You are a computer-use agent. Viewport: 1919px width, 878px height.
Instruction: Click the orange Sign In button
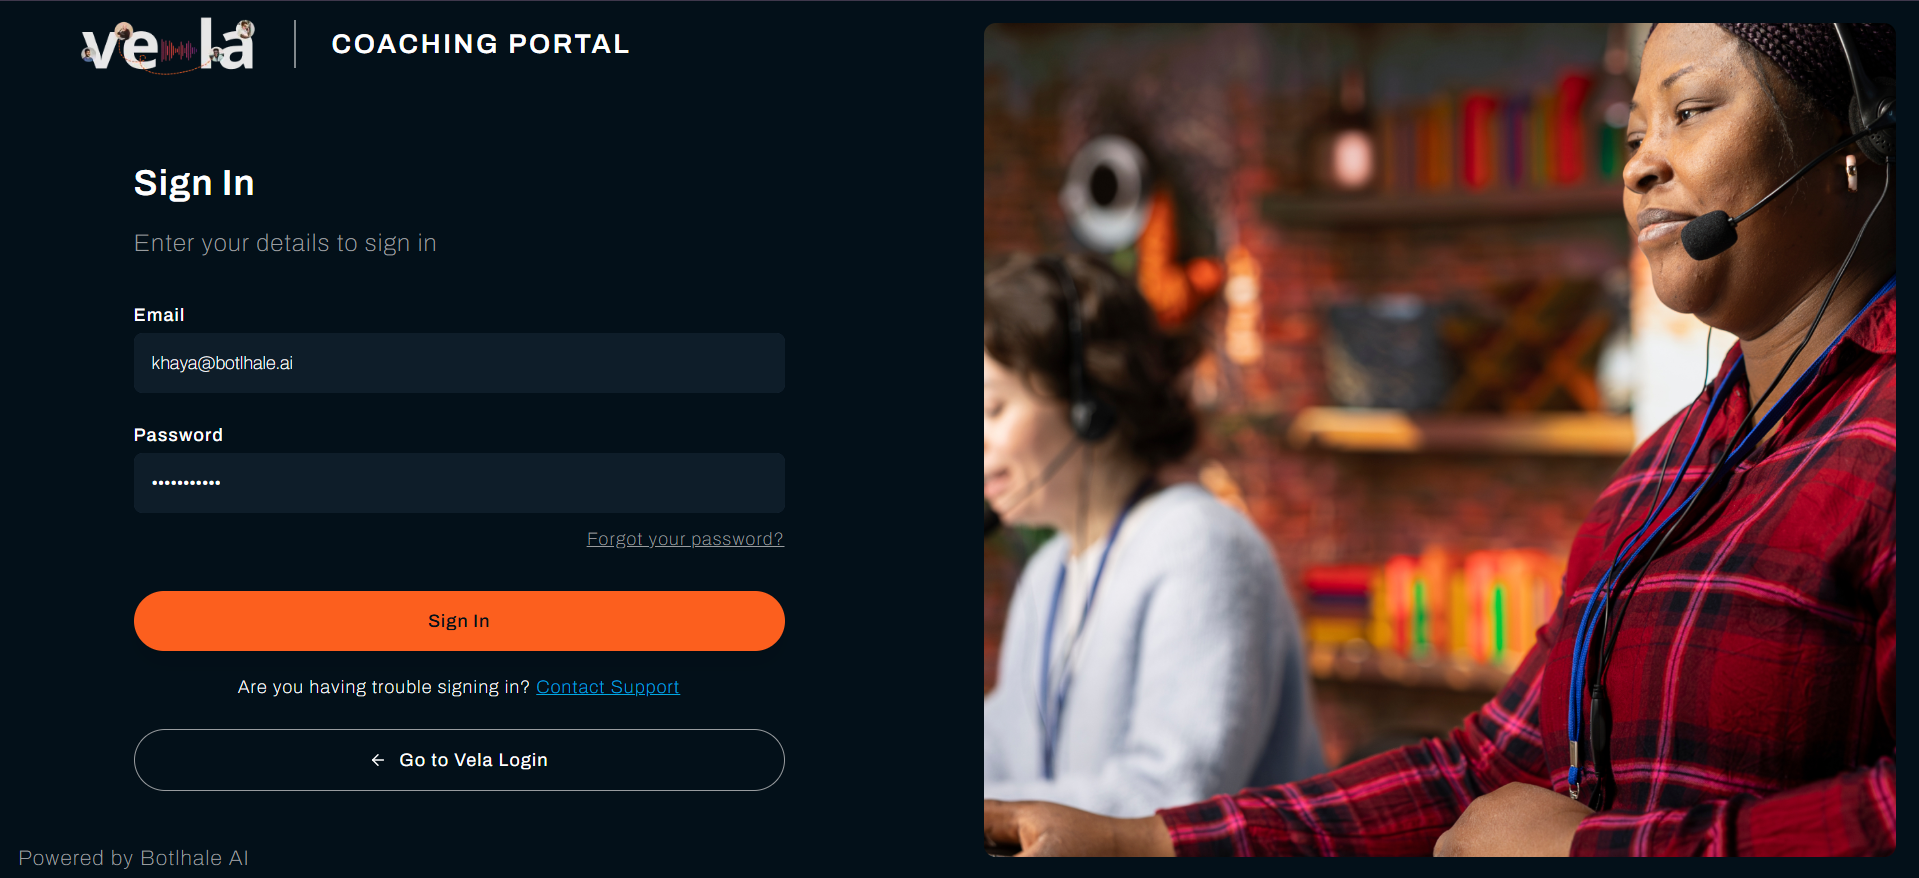pos(459,621)
